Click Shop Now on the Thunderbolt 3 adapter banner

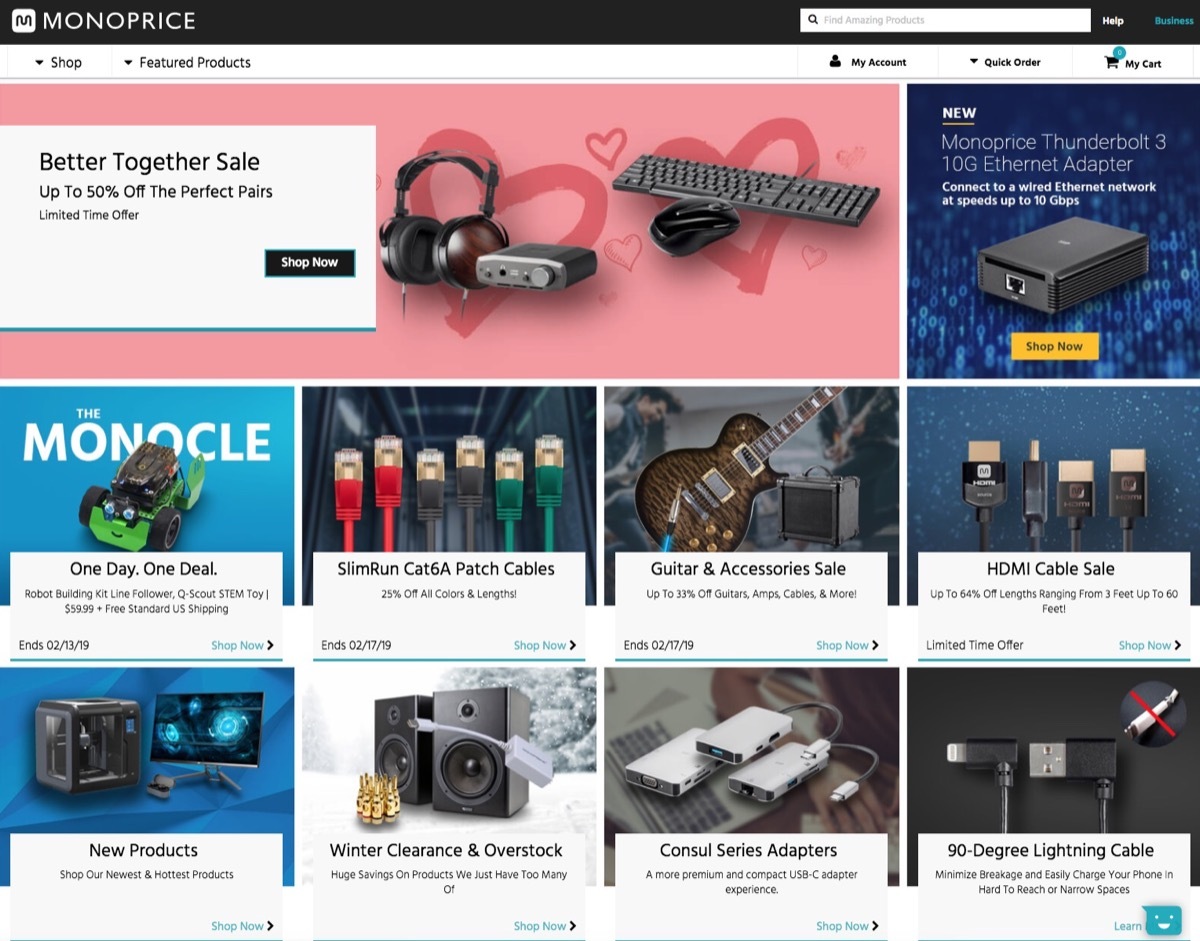[x=1054, y=345]
